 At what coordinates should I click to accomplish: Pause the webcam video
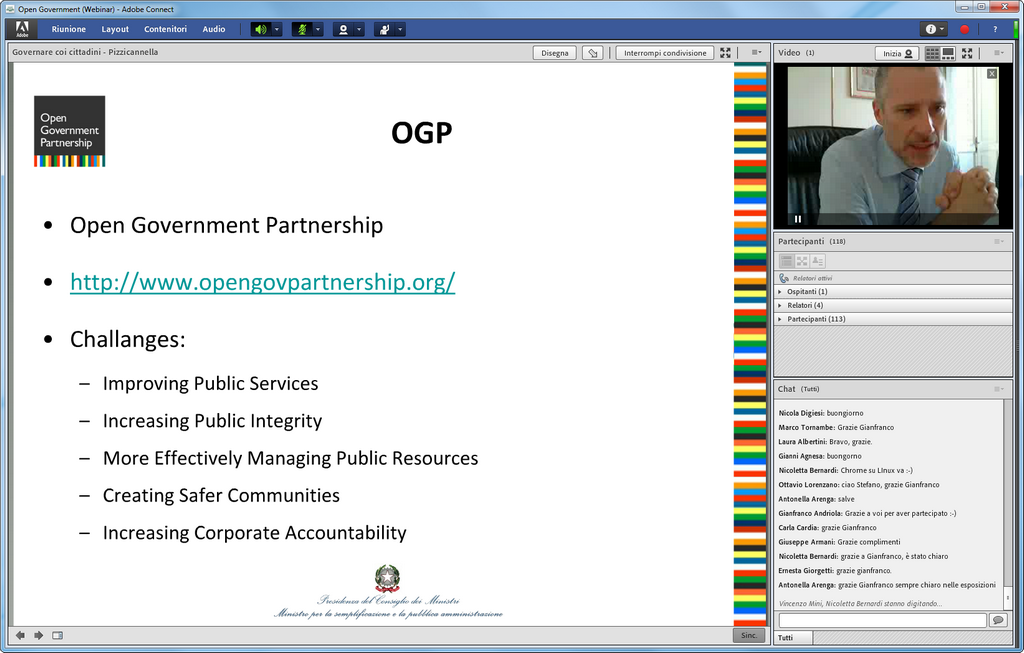tap(797, 219)
